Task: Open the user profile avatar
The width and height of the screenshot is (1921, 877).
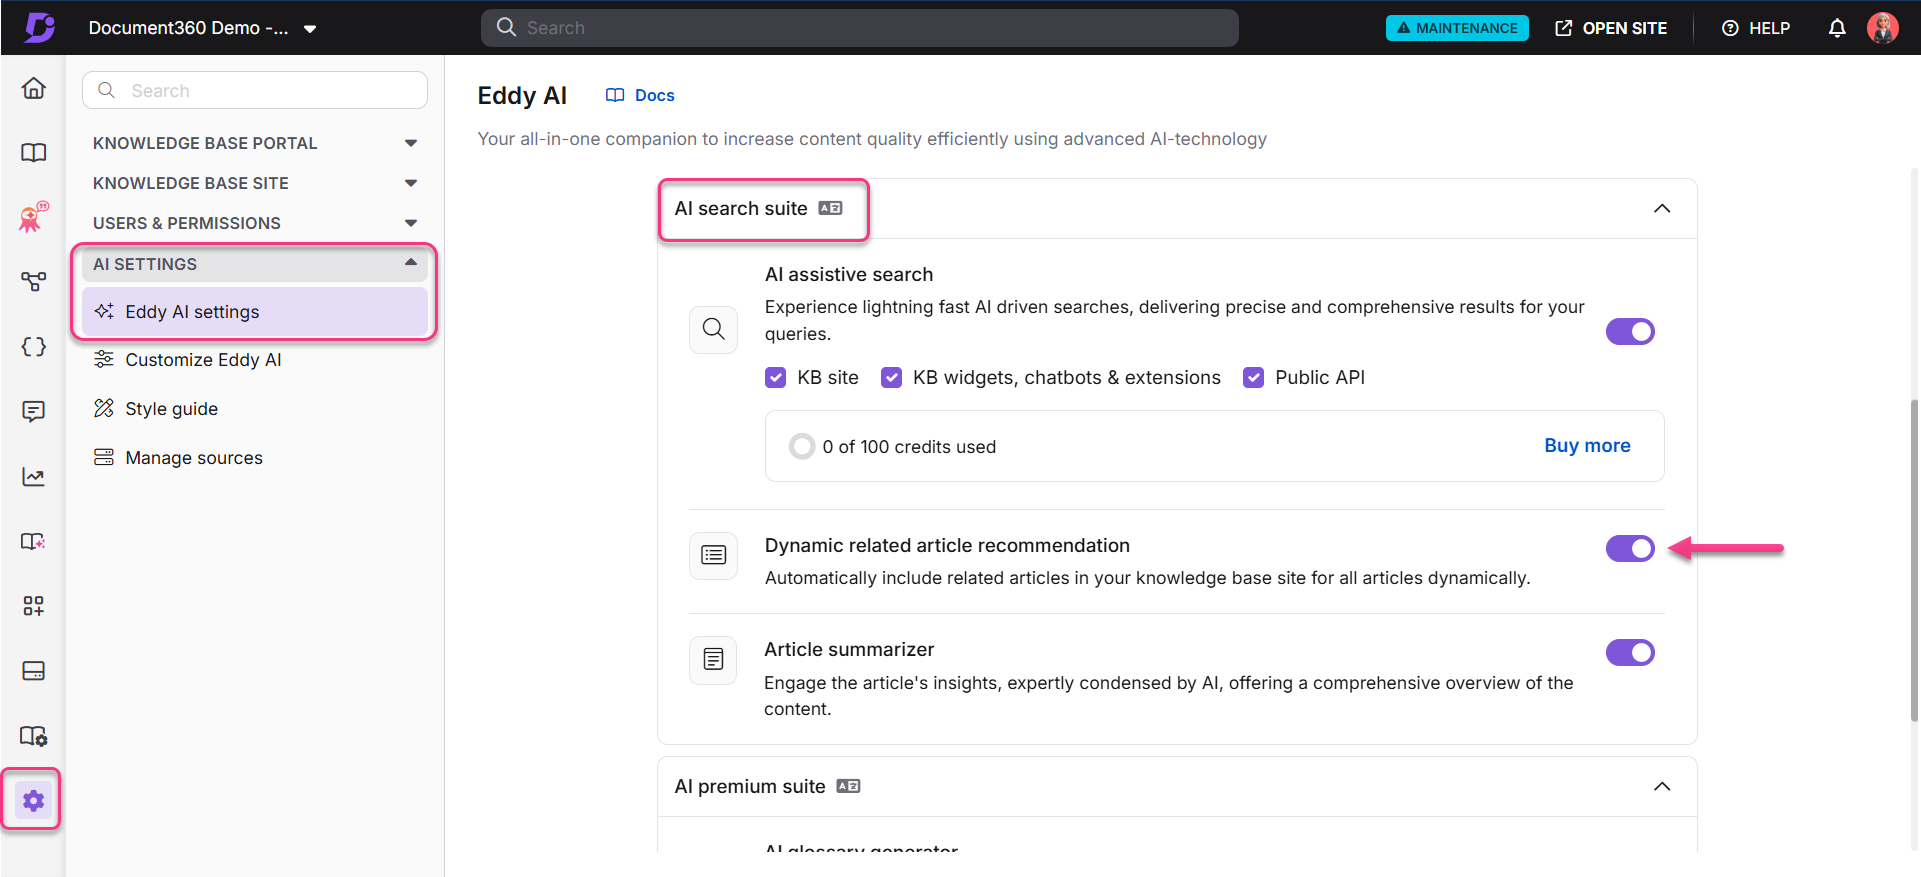Action: tap(1882, 28)
